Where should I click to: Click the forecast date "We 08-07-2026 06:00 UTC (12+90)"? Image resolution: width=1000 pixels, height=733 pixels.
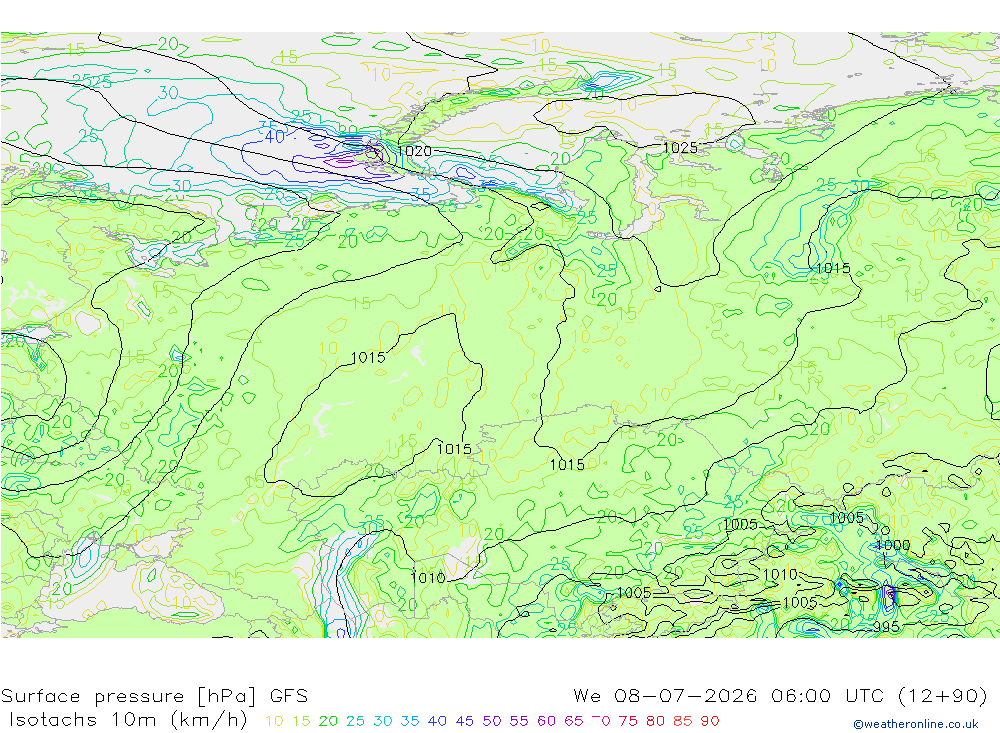pos(781,695)
